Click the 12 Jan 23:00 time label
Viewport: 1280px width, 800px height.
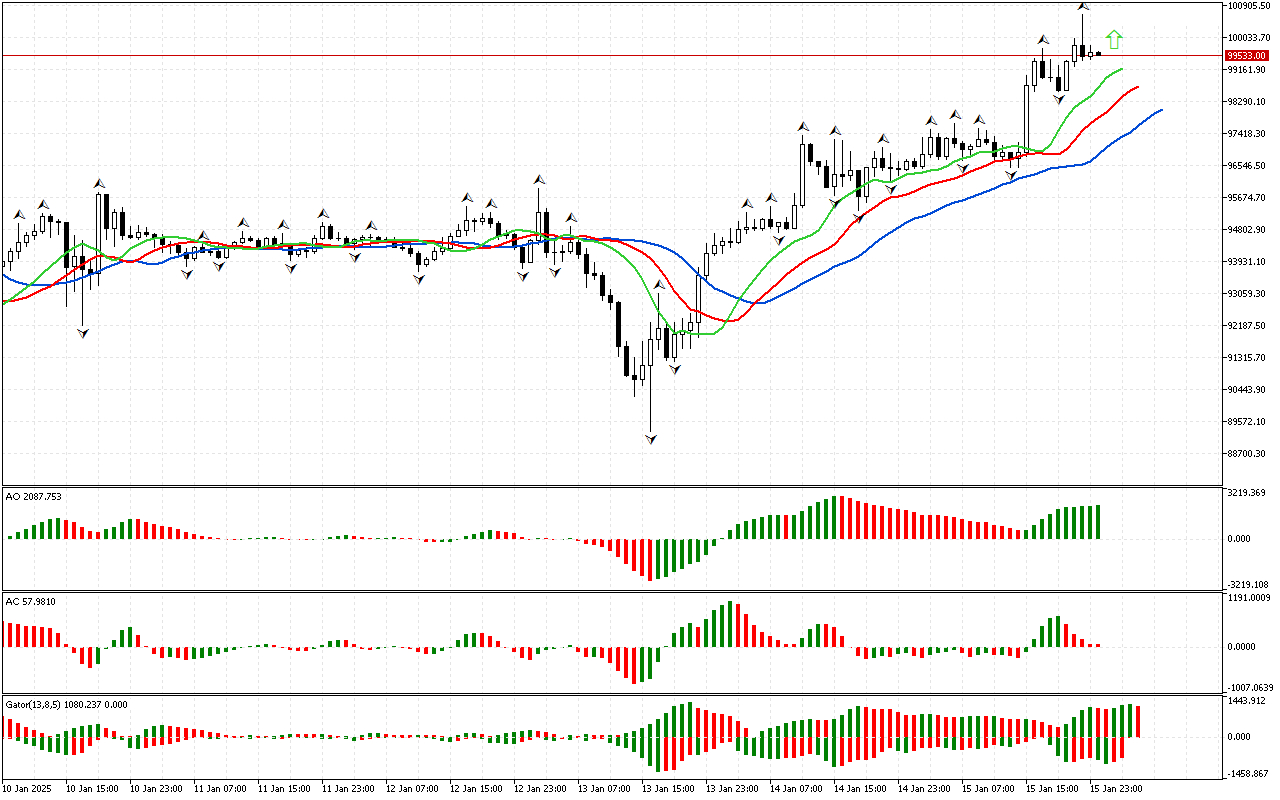pyautogui.click(x=539, y=789)
